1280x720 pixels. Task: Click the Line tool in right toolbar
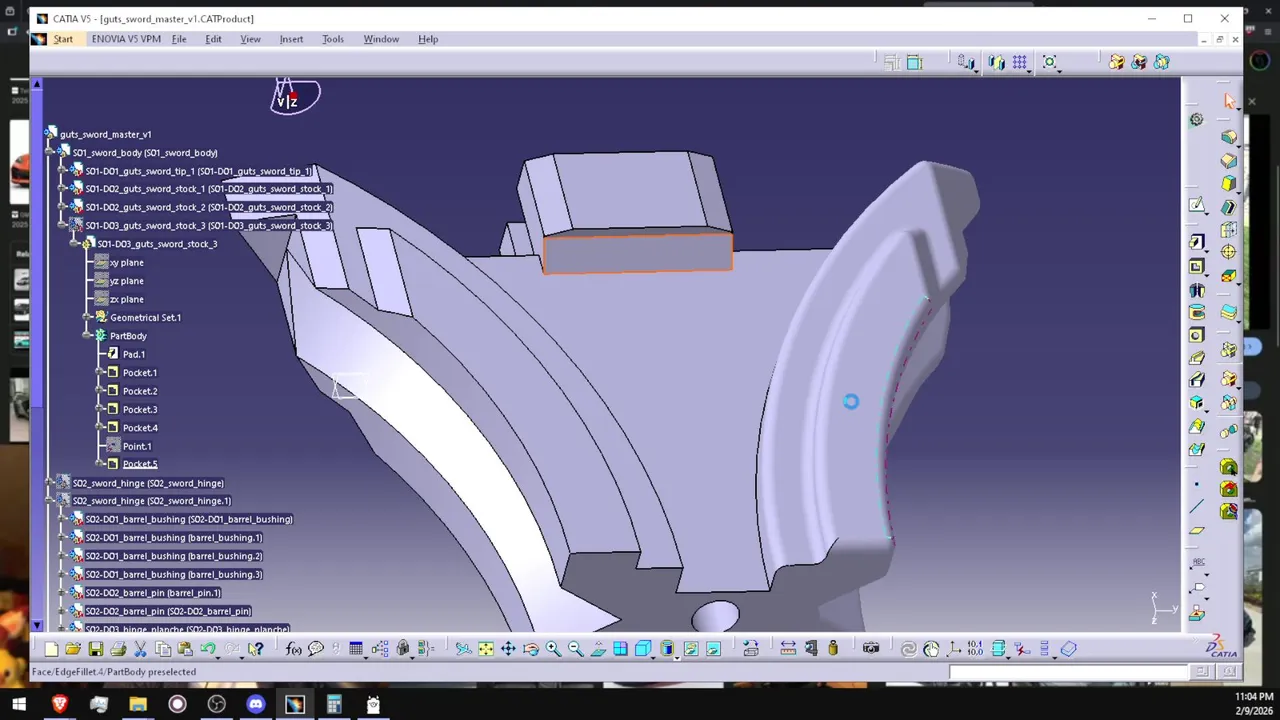1197,508
